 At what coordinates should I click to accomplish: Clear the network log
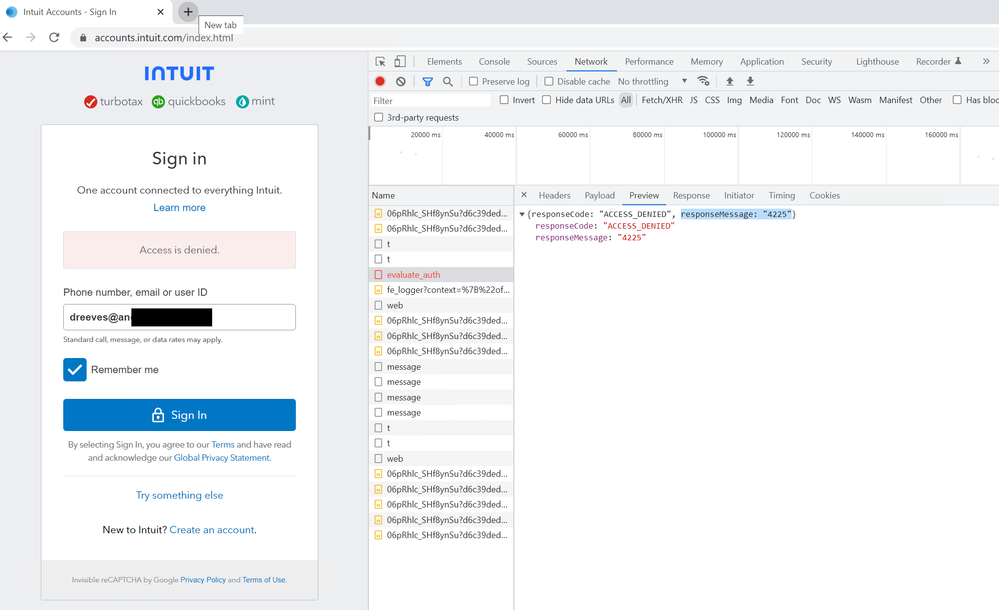[401, 82]
